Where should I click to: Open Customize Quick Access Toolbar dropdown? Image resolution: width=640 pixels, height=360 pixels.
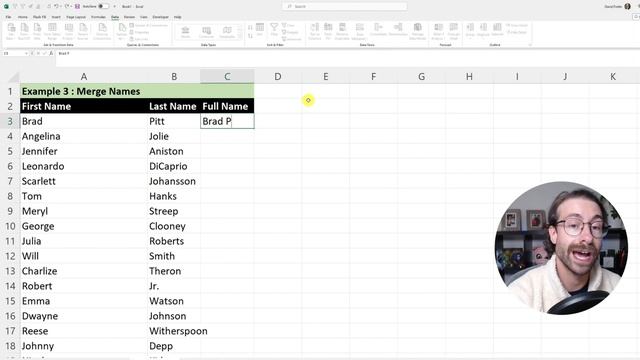tap(114, 7)
